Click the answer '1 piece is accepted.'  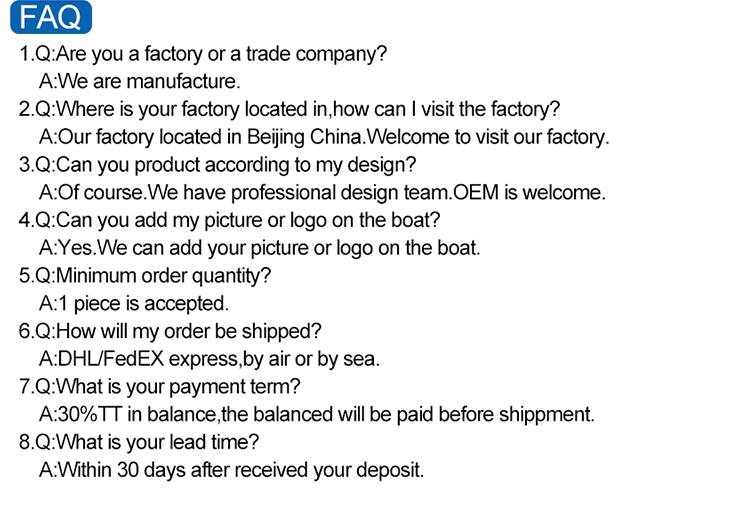134,302
